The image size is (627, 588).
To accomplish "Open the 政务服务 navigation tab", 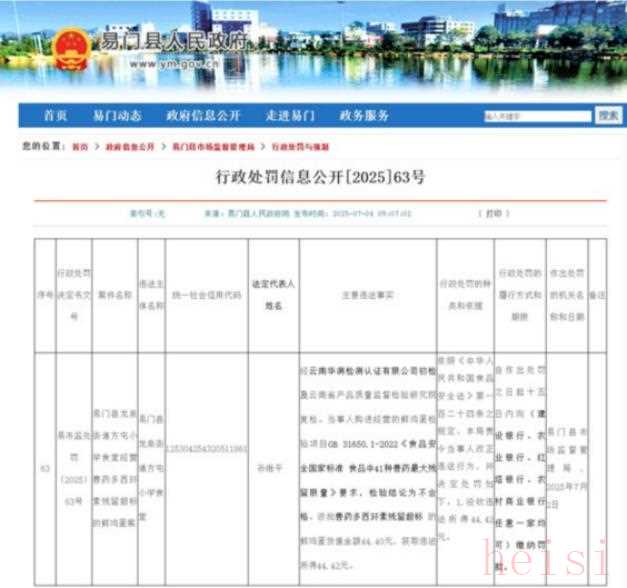I will click(364, 115).
